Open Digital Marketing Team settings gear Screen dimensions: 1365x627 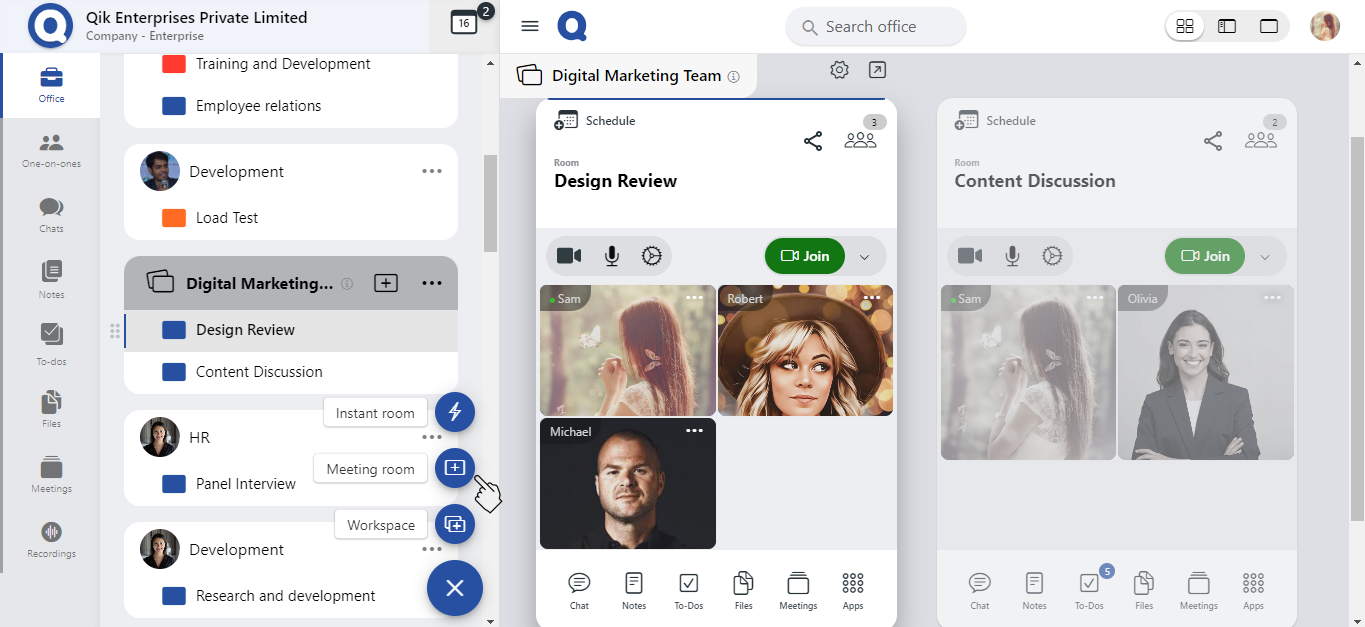(839, 70)
